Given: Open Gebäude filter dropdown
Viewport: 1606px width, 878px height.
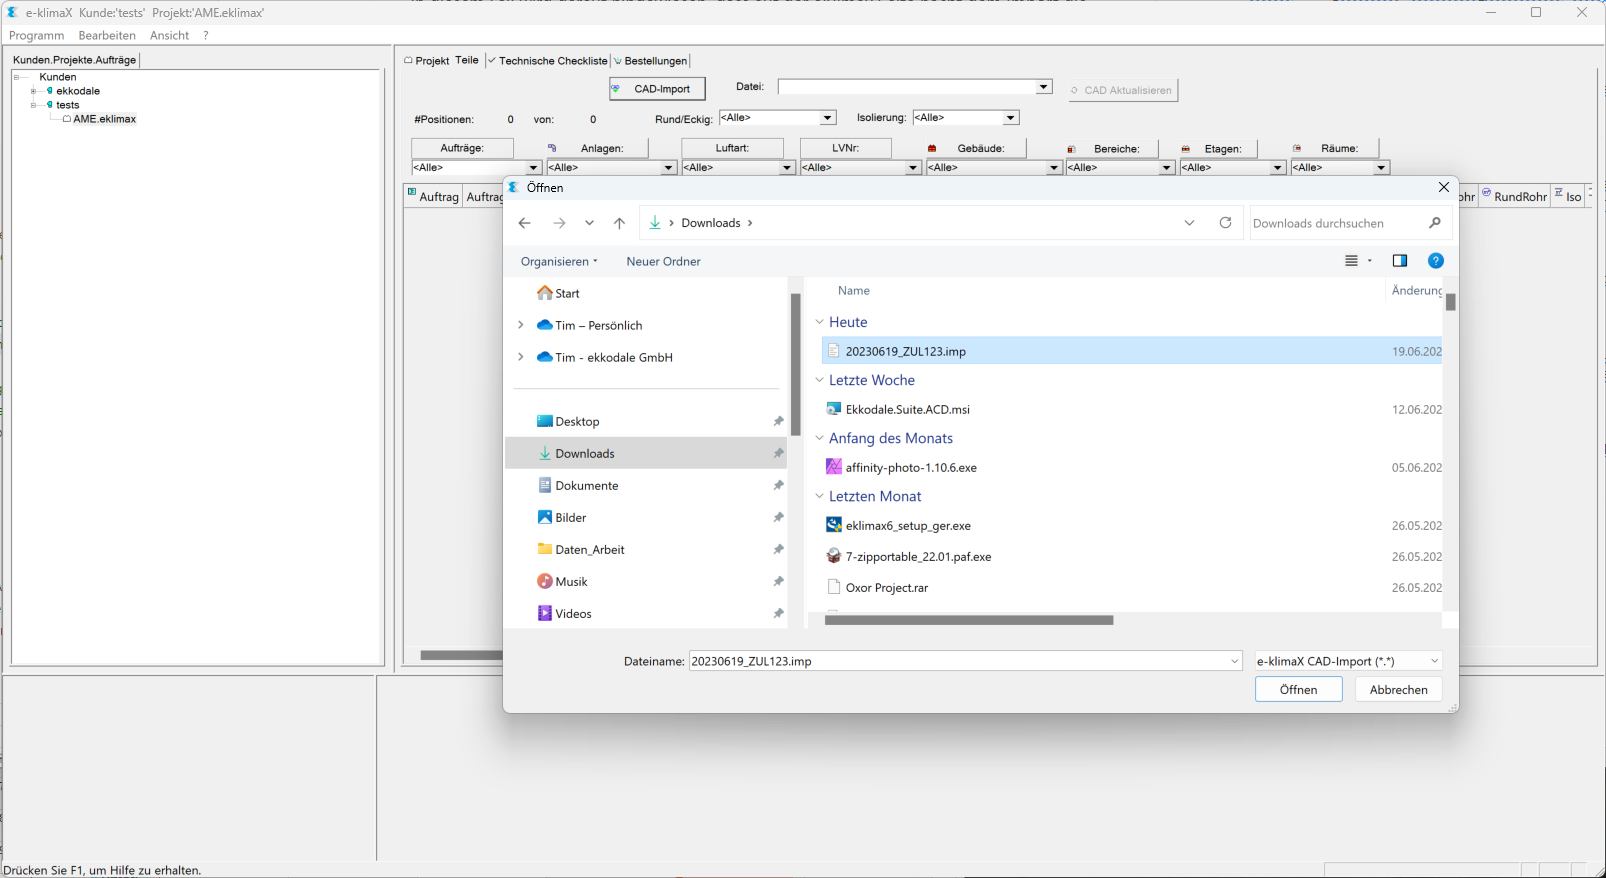Looking at the screenshot, I should pos(1054,168).
